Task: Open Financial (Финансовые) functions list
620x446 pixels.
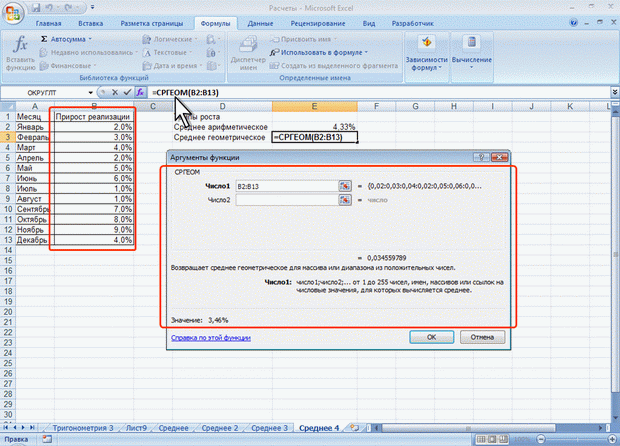Action: click(68, 66)
